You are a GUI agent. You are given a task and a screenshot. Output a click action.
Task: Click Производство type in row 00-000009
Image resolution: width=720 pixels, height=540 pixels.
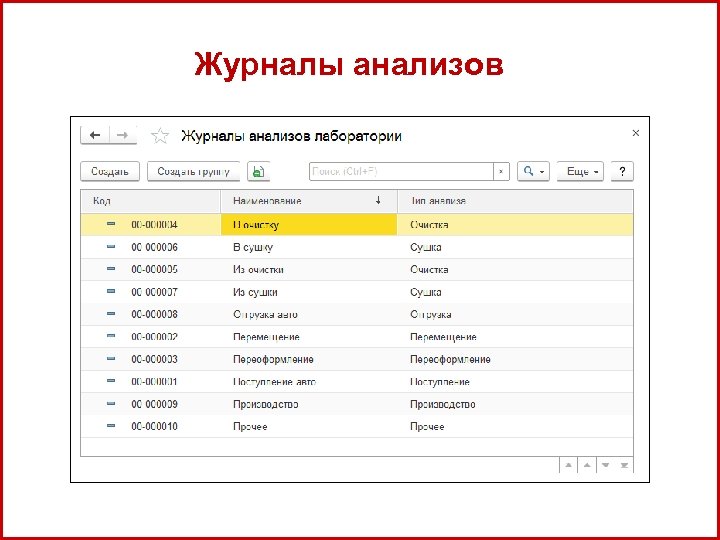515,404
